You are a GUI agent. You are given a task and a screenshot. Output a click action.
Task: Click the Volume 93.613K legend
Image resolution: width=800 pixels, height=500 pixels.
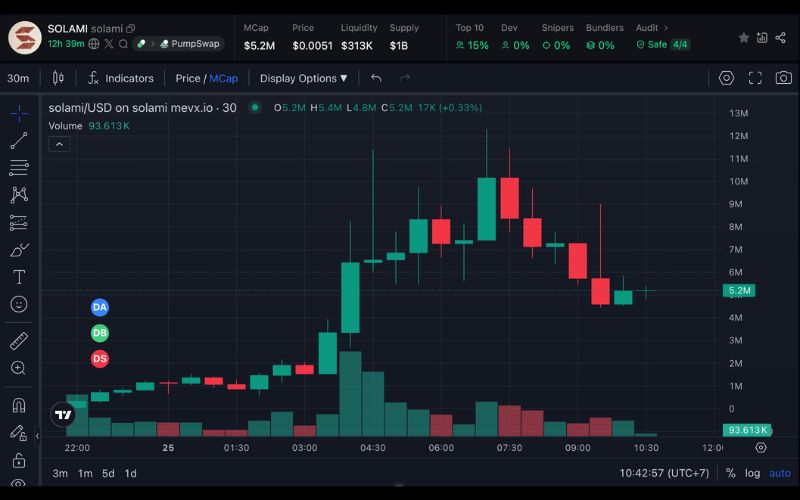click(x=89, y=126)
